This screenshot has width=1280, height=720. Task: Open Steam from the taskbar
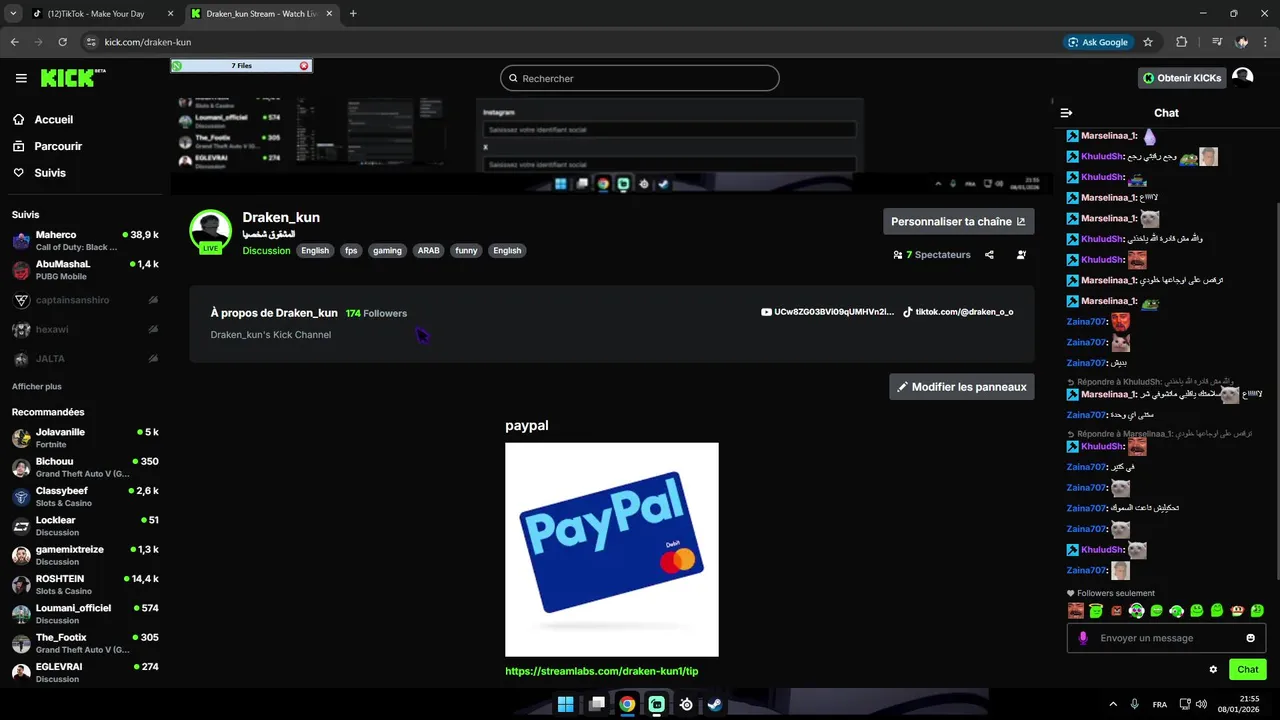(715, 704)
